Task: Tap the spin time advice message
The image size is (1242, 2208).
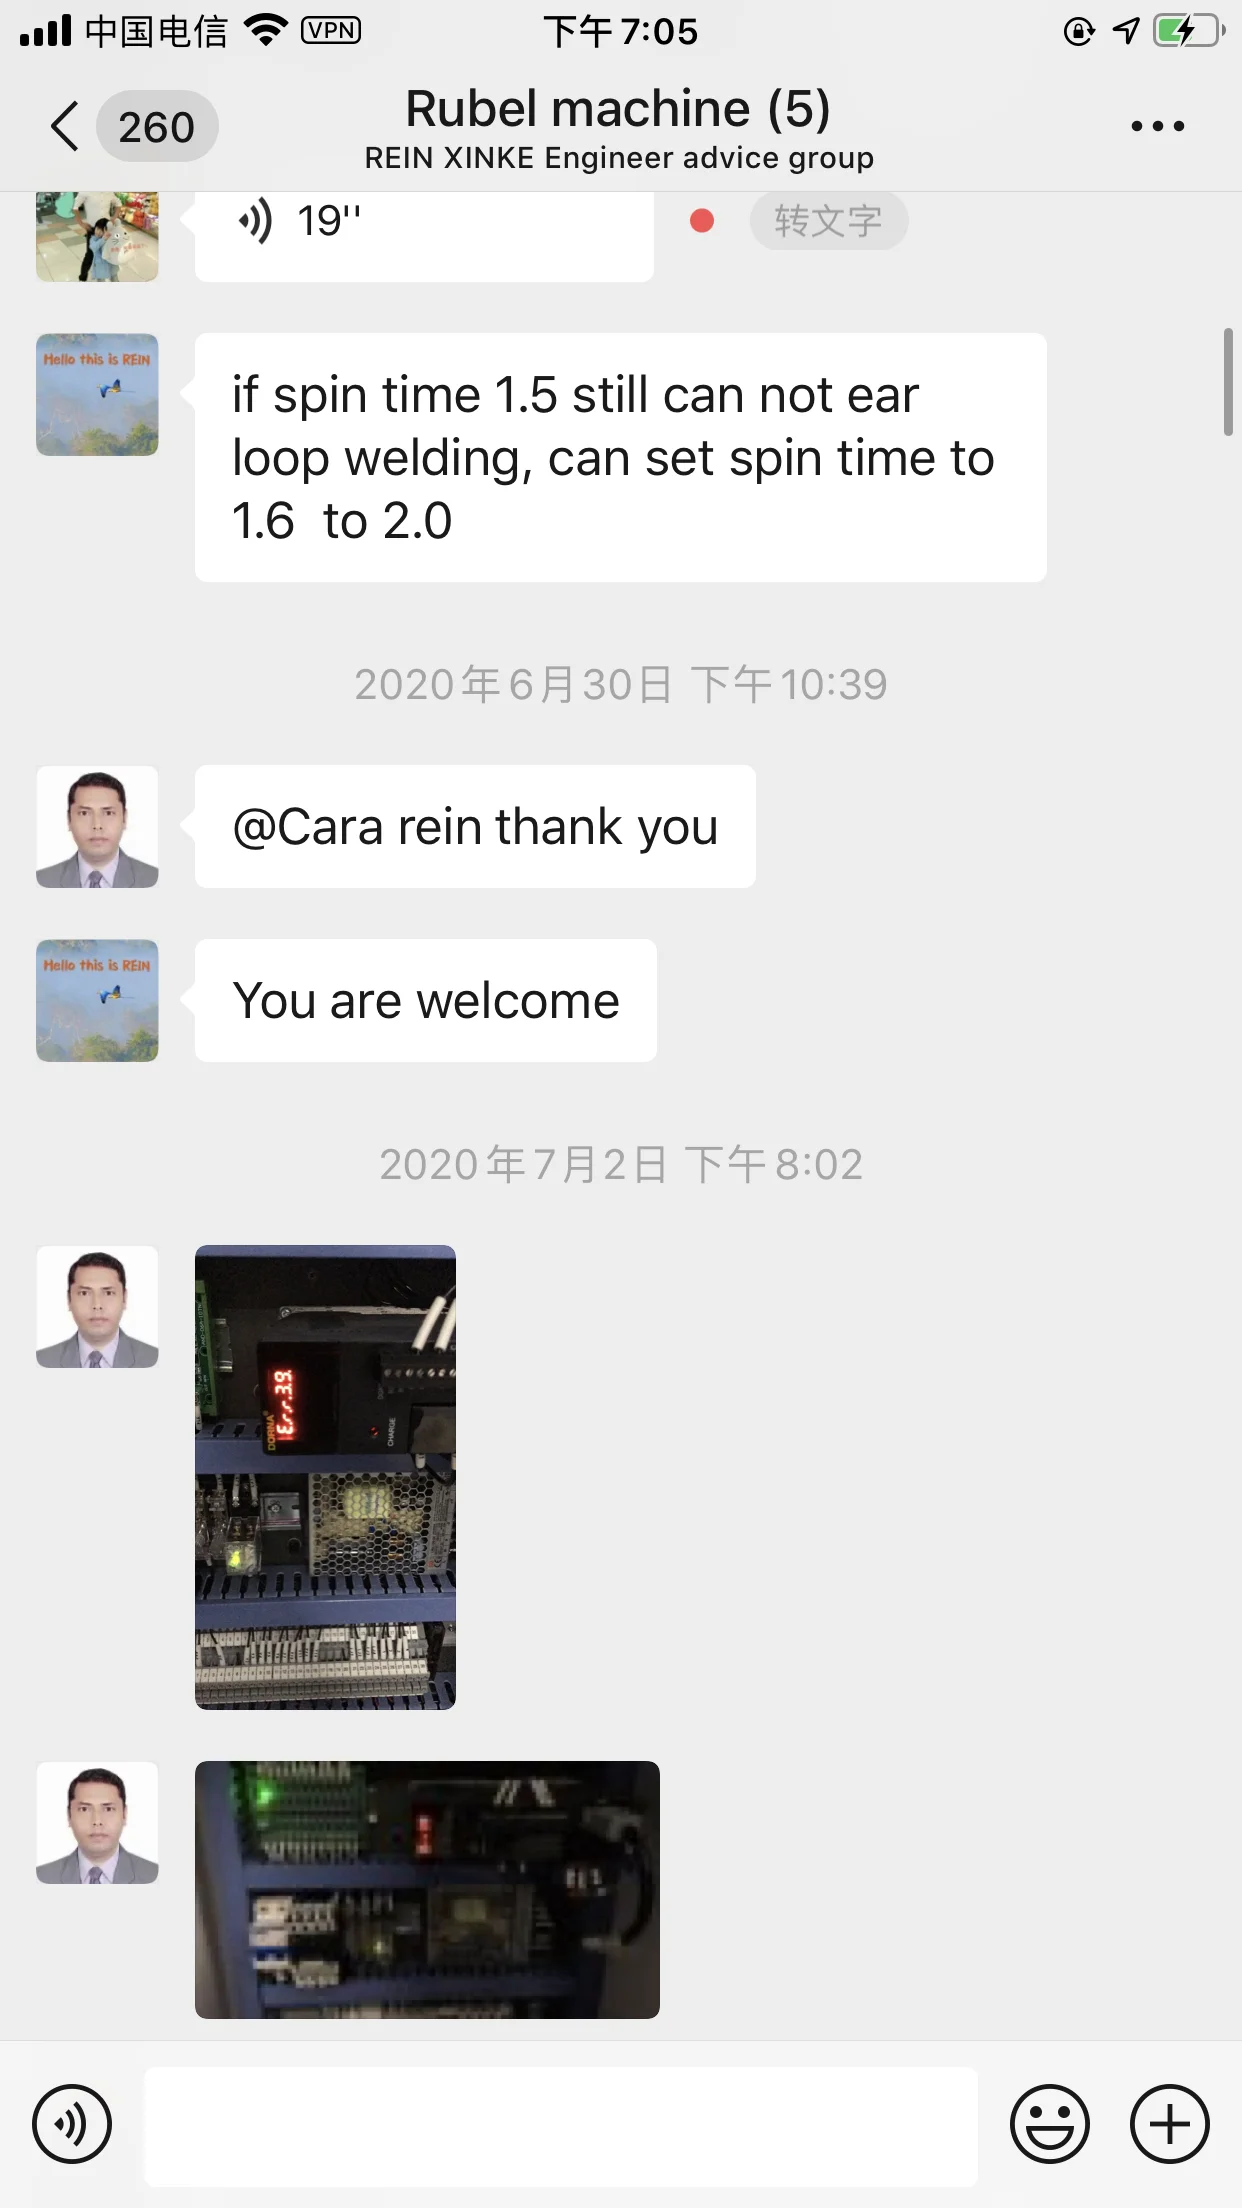Action: coord(620,458)
